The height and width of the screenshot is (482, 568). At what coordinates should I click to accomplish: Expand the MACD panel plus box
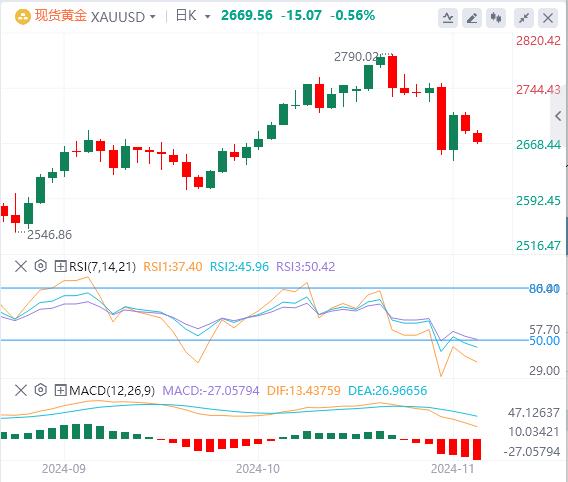60,390
